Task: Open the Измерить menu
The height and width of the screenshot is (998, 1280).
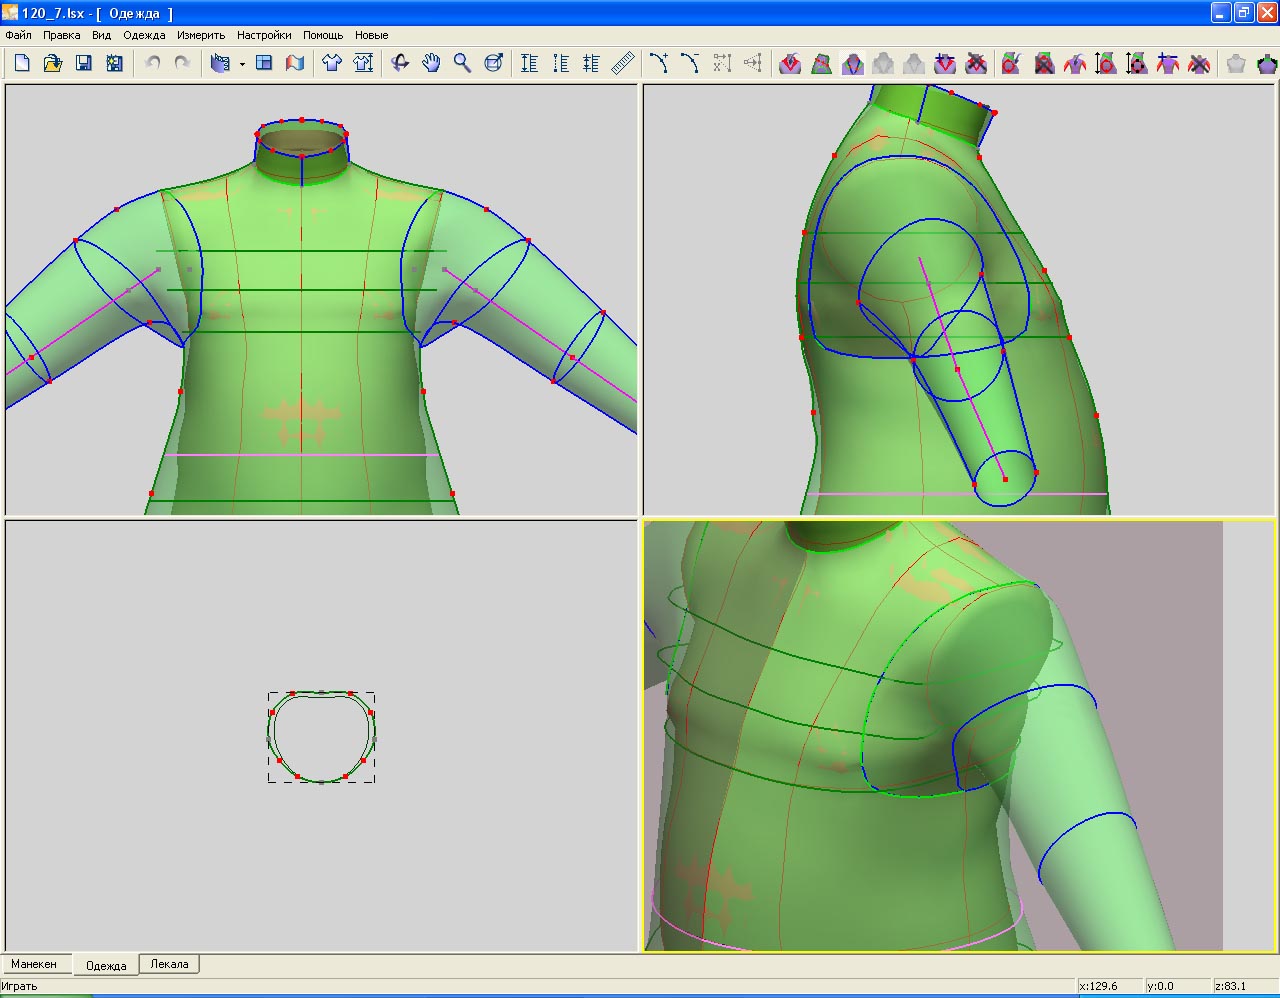Action: (x=201, y=35)
